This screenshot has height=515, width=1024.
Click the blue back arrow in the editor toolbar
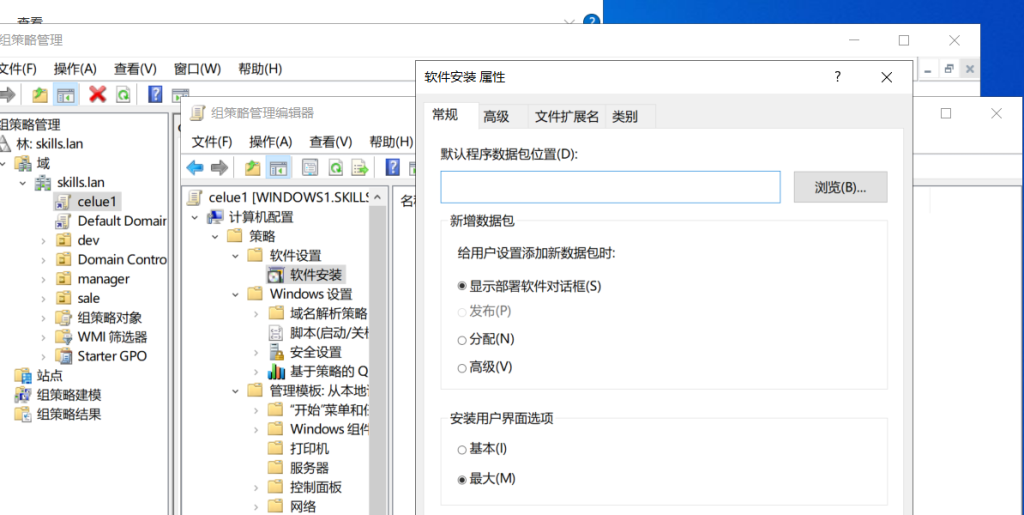pos(195,168)
